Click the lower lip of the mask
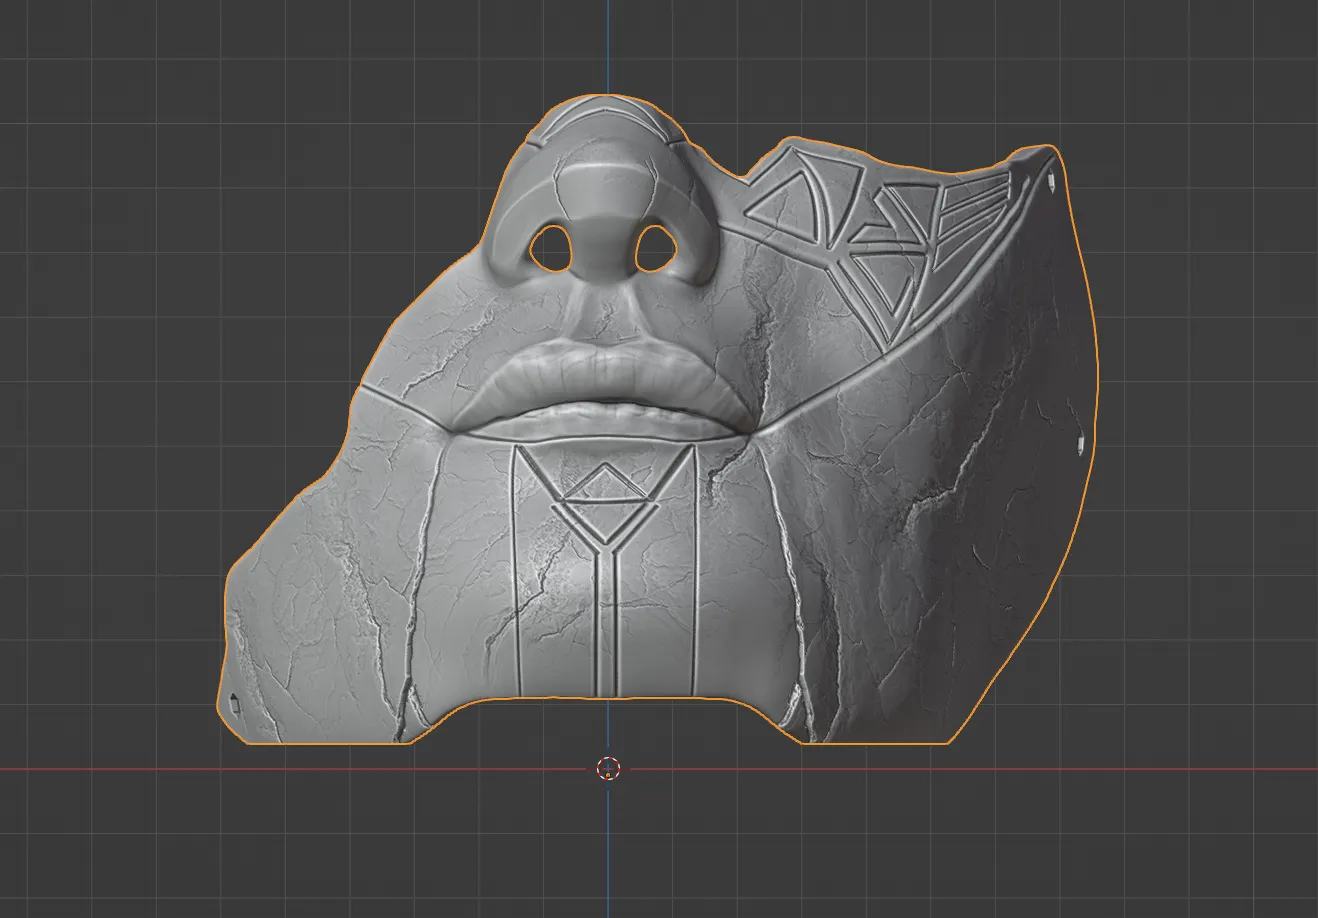The height and width of the screenshot is (918, 1318). [605, 420]
